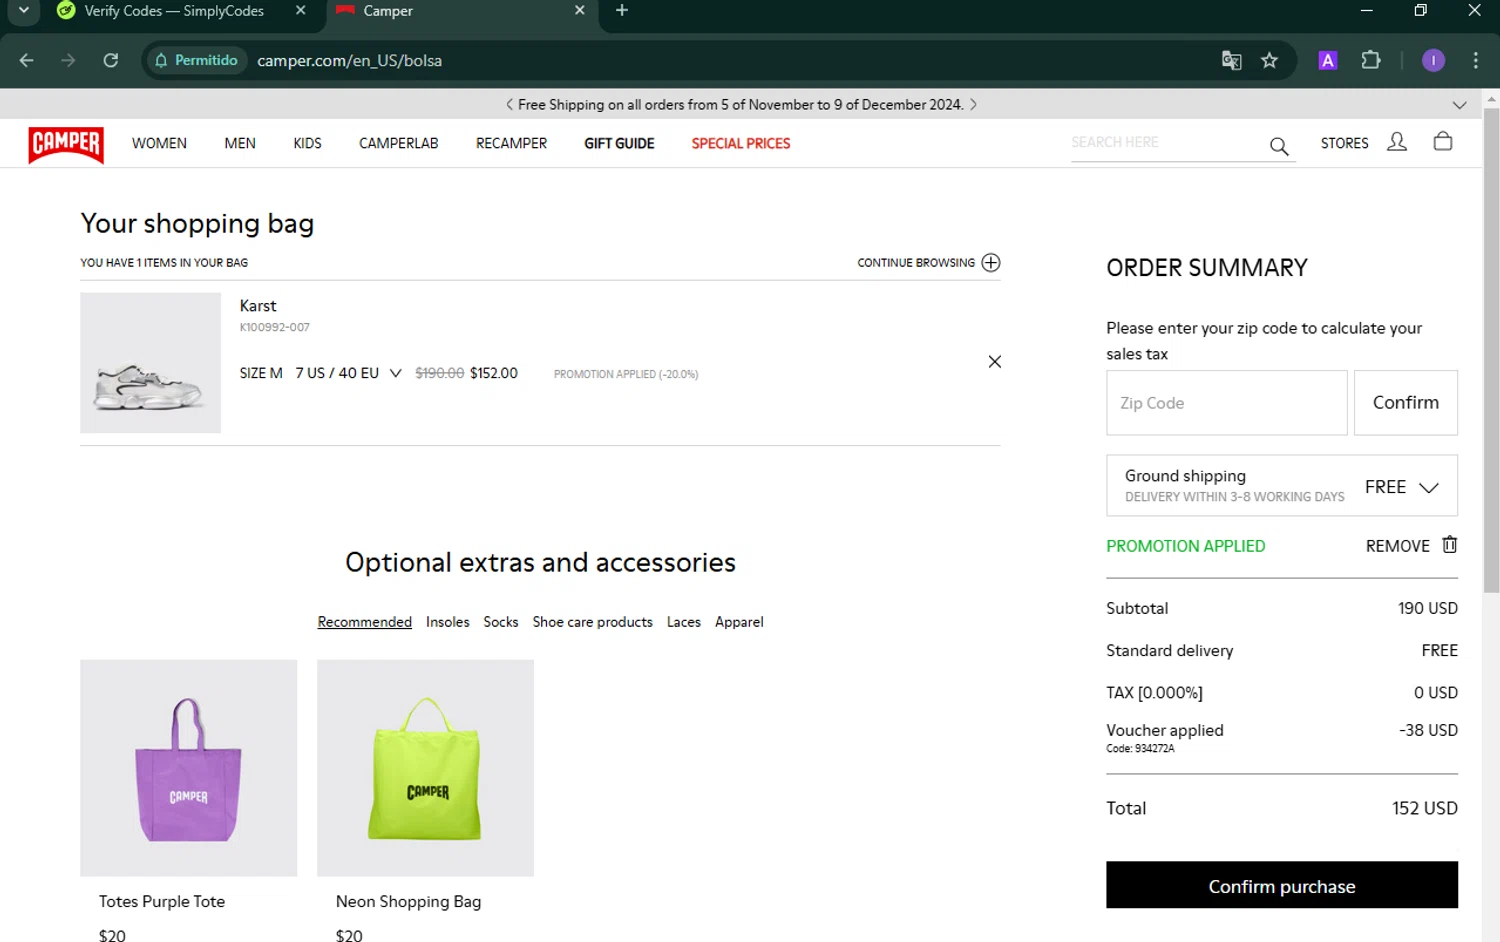Open the Karst product name link
Screen dimensions: 1500x942
coord(258,306)
